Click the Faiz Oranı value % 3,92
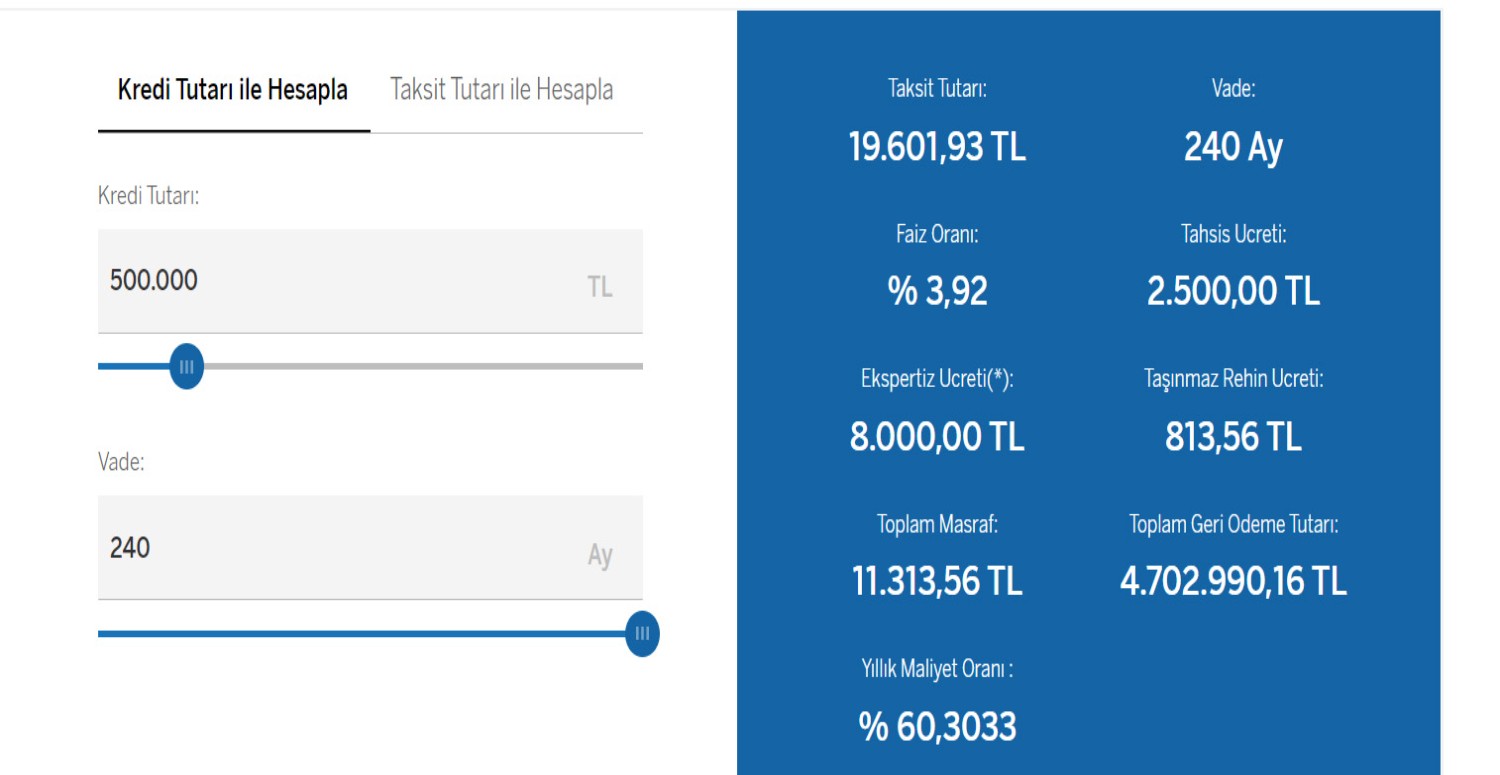The image size is (1500, 775). [x=937, y=292]
